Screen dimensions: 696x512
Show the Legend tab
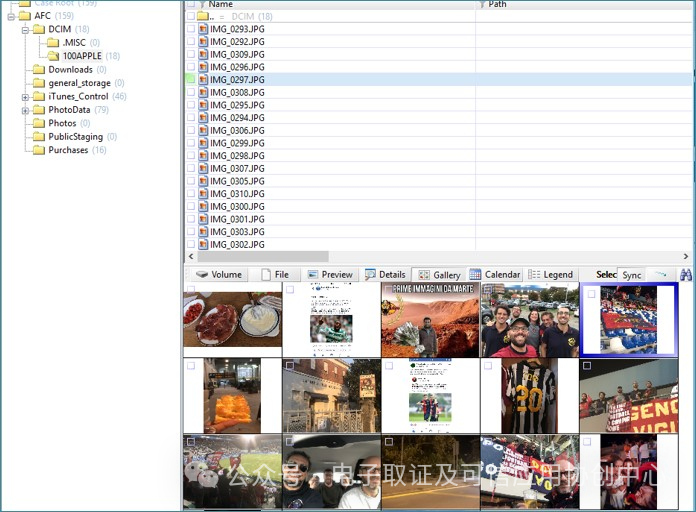pos(551,274)
